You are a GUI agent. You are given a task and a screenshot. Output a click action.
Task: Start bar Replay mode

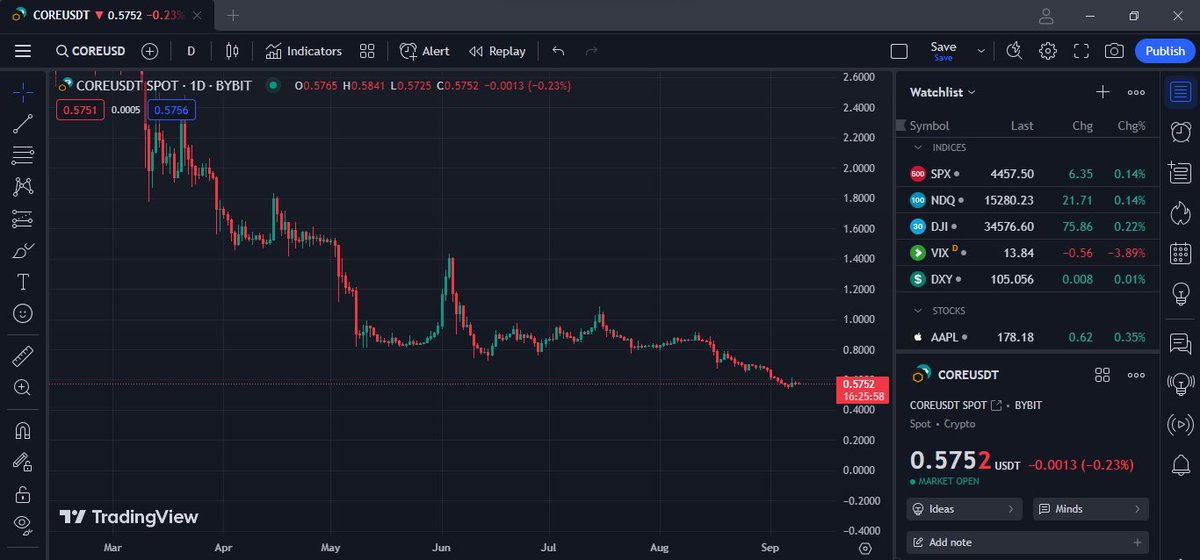click(497, 51)
